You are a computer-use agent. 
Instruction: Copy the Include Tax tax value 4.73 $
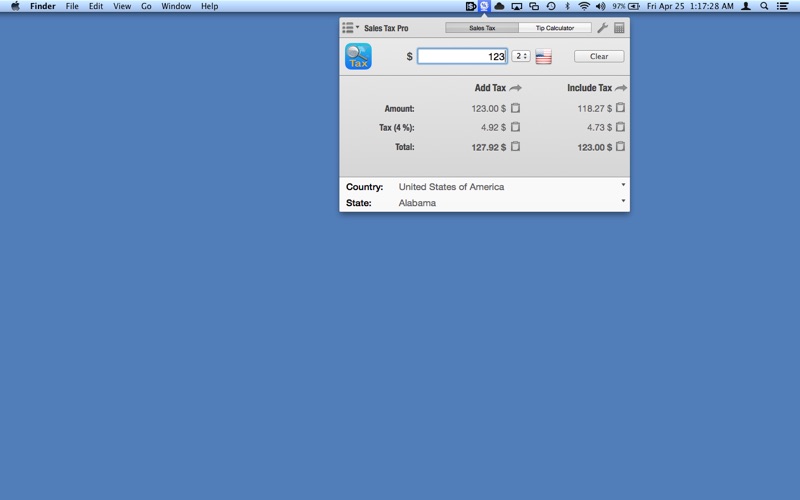(620, 127)
